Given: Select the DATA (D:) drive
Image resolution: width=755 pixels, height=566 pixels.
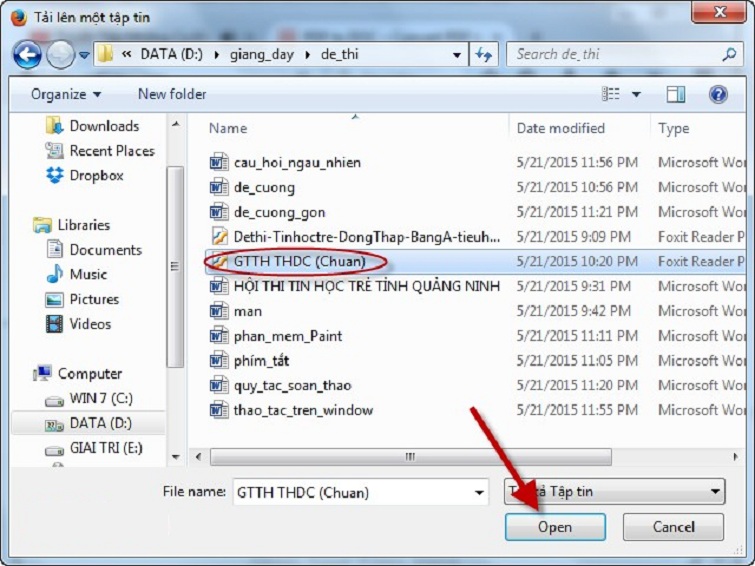Looking at the screenshot, I should (x=100, y=423).
